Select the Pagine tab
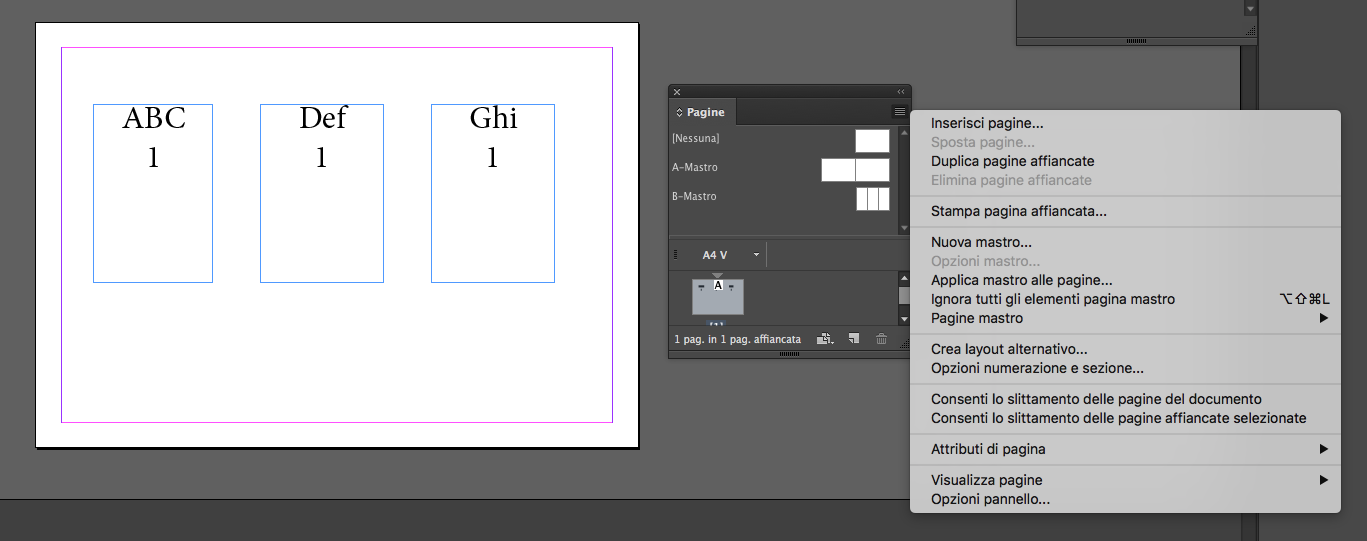The image size is (1367, 541). pyautogui.click(x=702, y=113)
